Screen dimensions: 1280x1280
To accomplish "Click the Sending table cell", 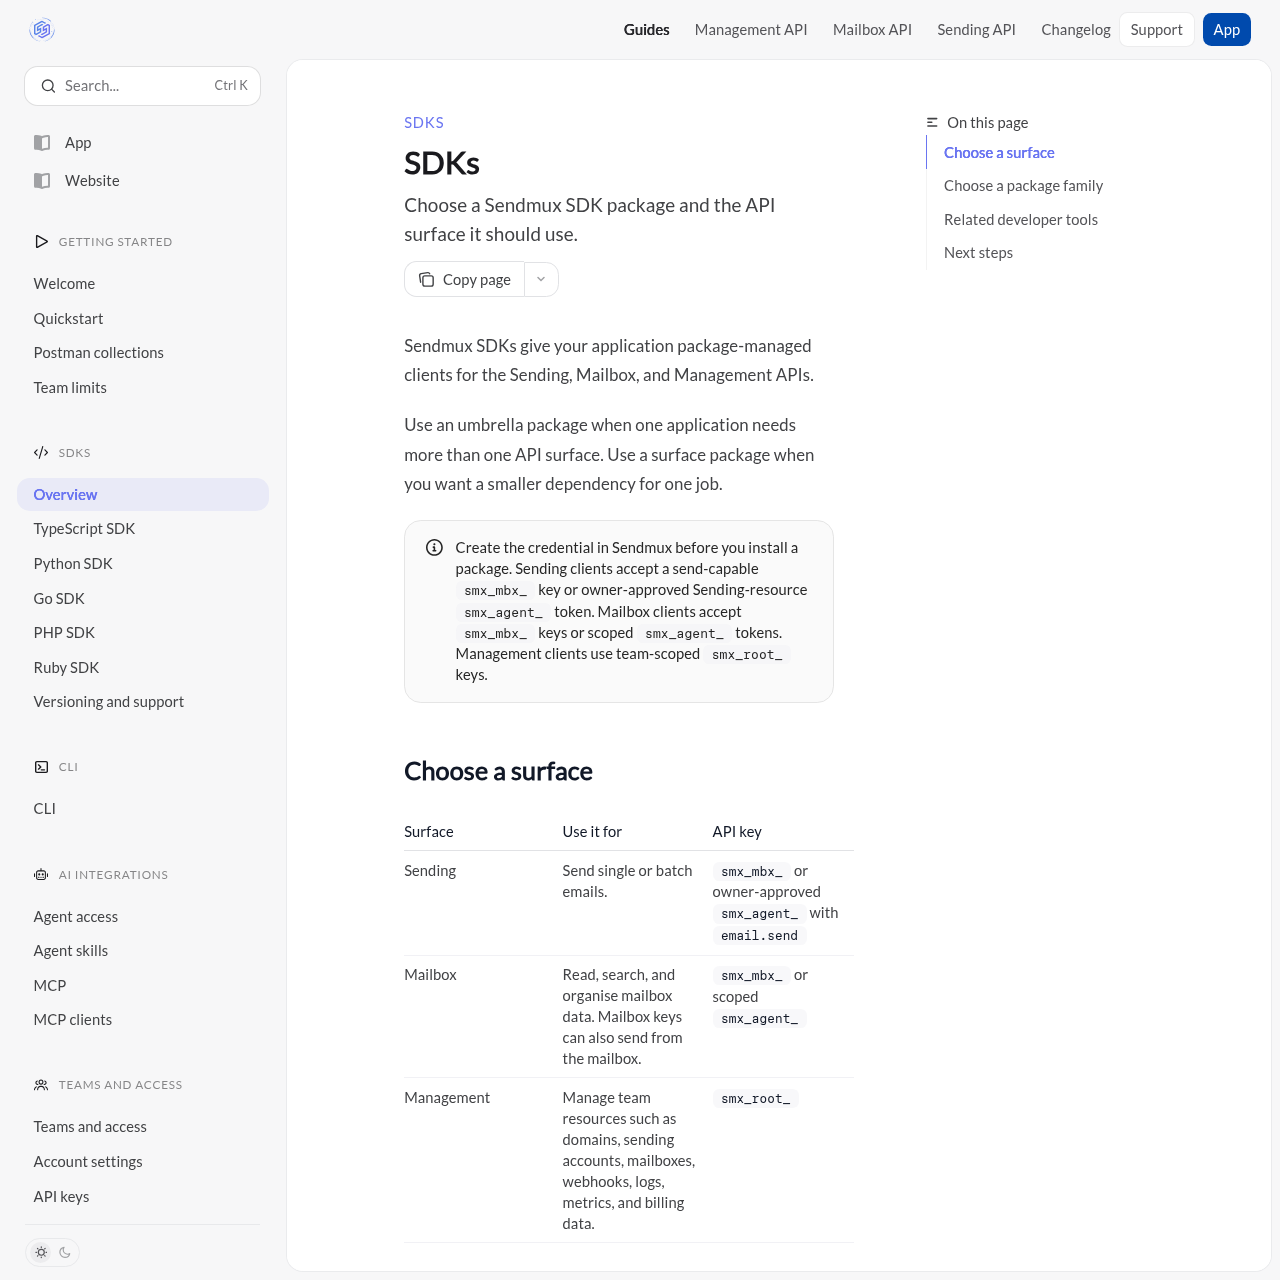I will pyautogui.click(x=430, y=870).
